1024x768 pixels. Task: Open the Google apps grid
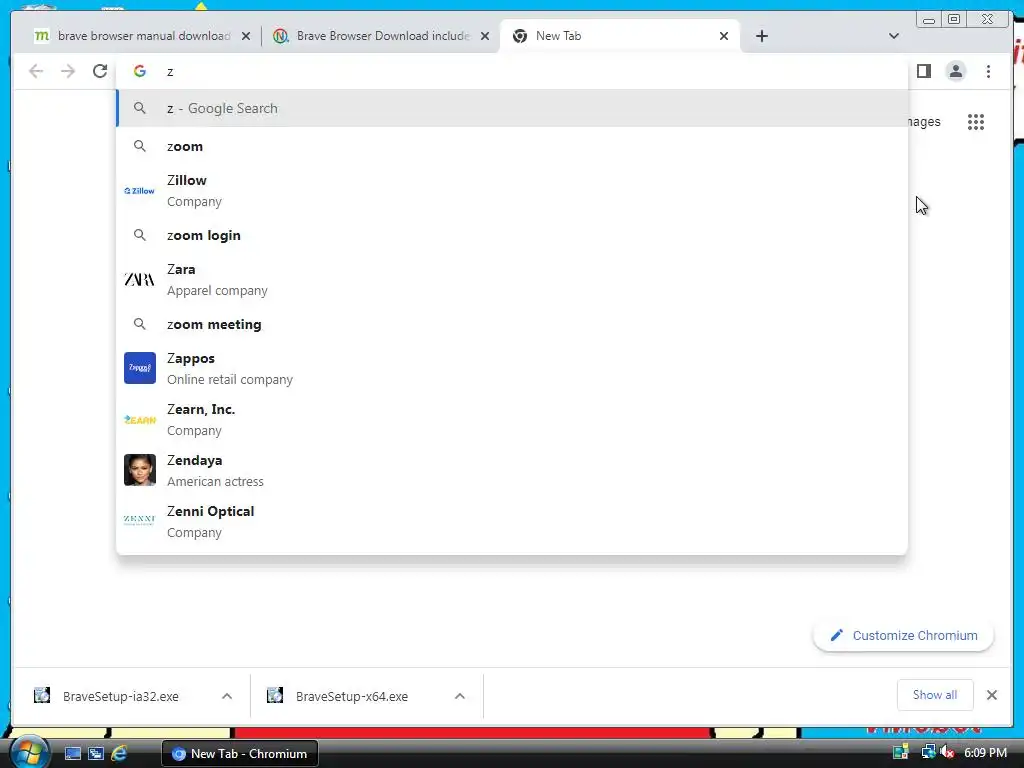pos(976,122)
